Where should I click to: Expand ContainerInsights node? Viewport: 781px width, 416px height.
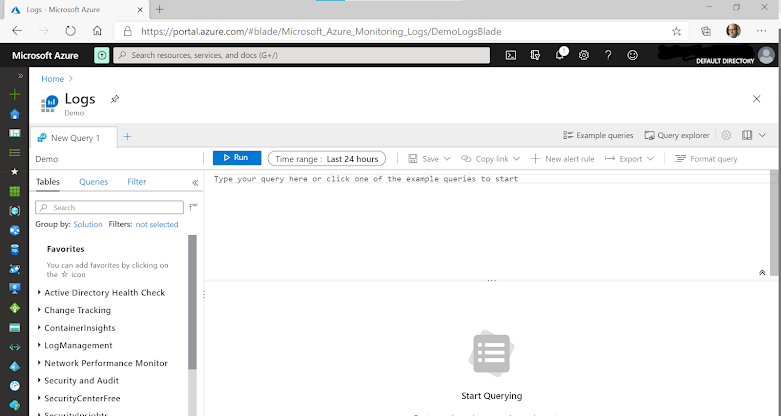[39, 328]
